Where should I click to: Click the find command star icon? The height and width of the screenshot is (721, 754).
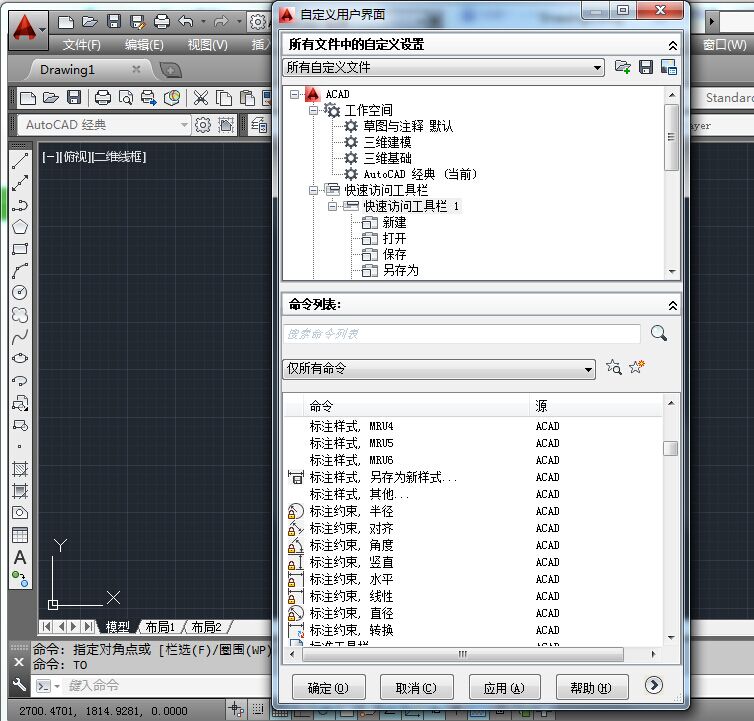(614, 367)
